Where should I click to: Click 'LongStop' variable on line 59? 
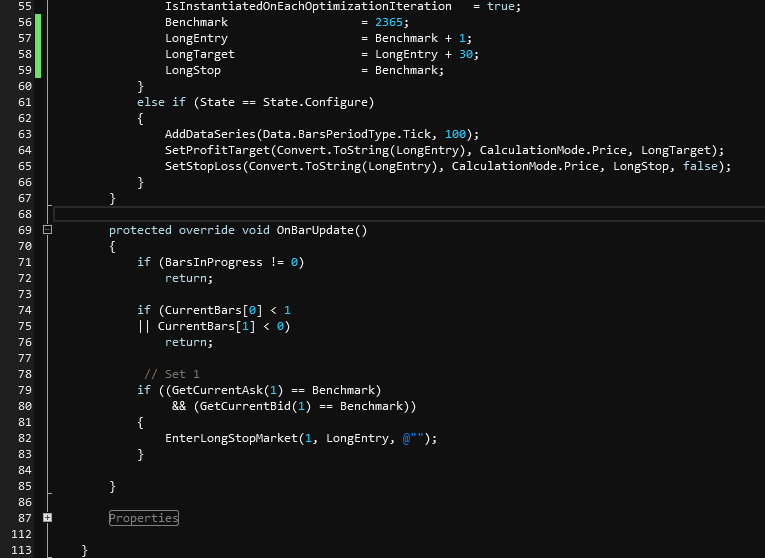[193, 70]
